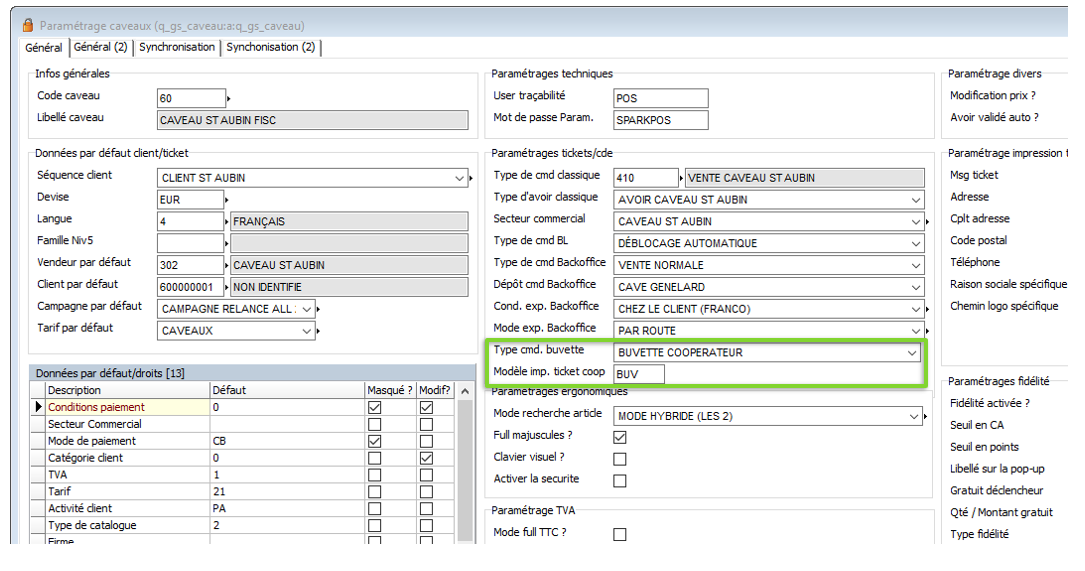Open the Type cmd. buvette dropdown

coord(911,353)
